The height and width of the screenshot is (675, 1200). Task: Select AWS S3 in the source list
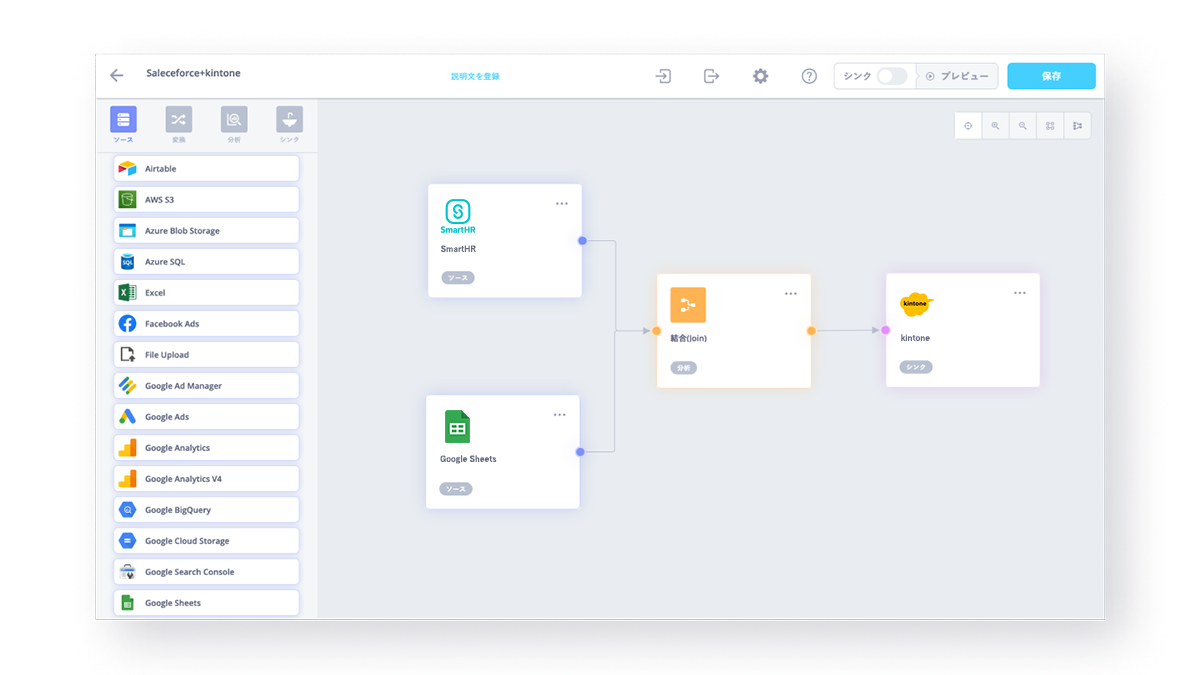[x=206, y=199]
